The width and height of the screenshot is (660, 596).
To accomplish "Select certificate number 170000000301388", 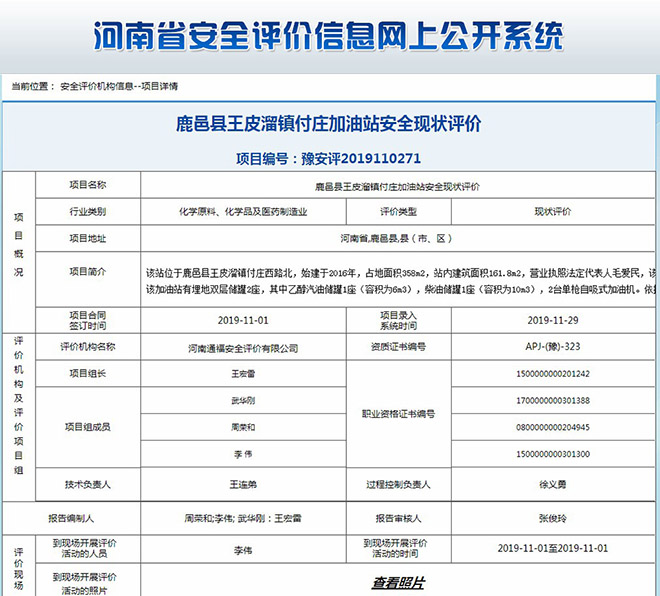I will pyautogui.click(x=553, y=401).
